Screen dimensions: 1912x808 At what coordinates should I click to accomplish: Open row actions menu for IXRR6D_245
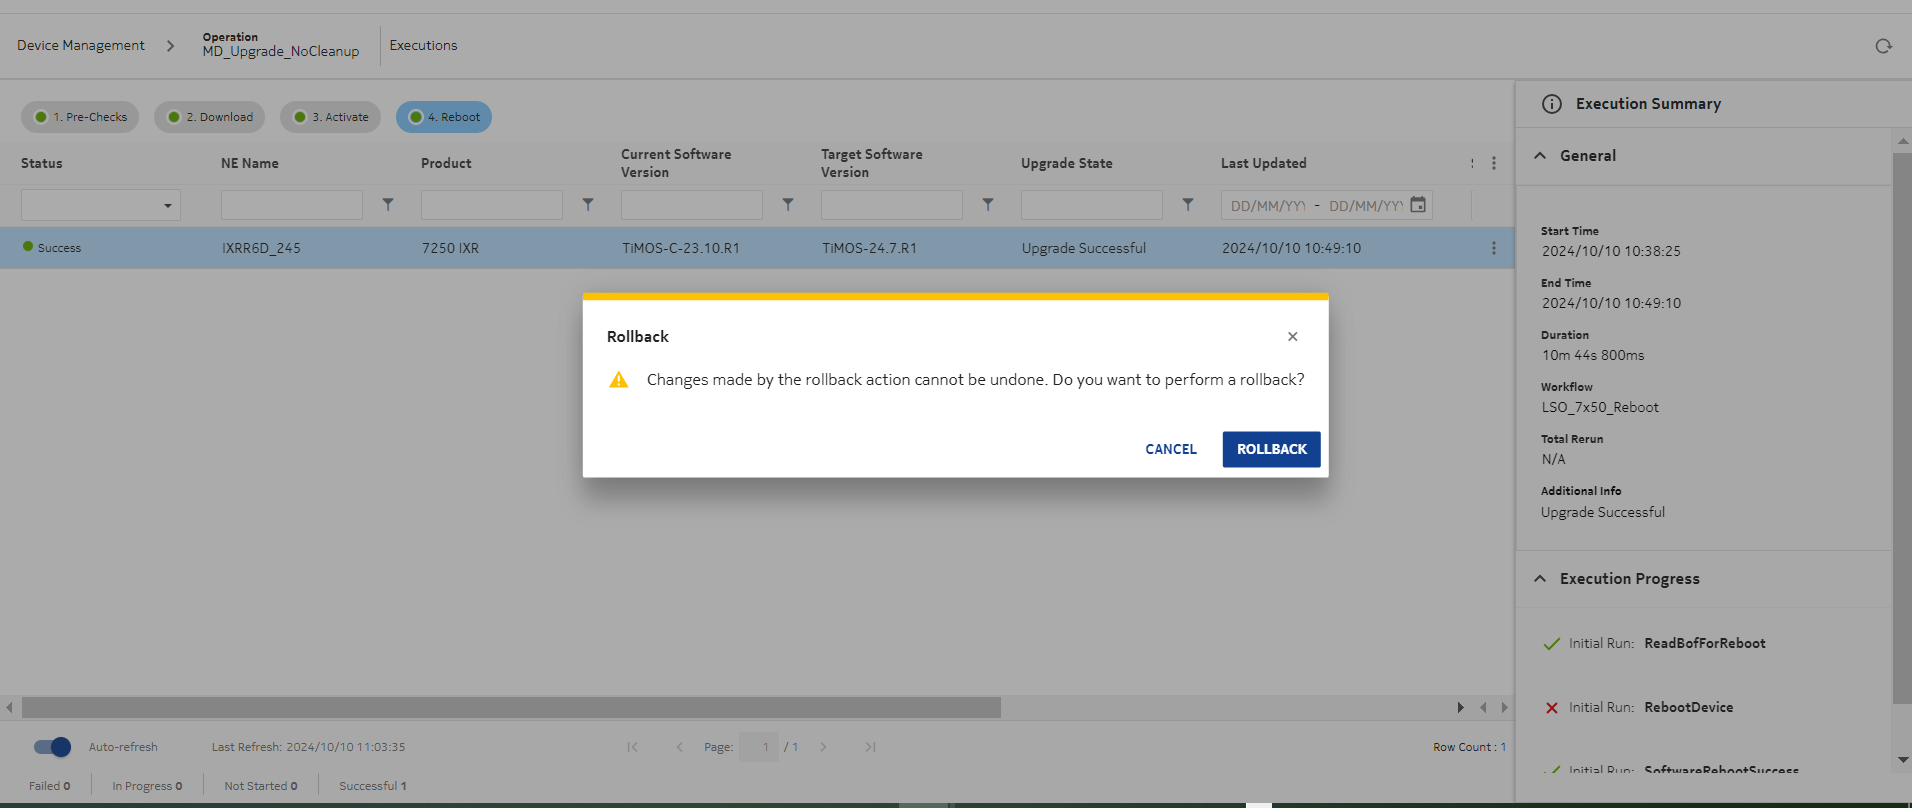point(1494,248)
